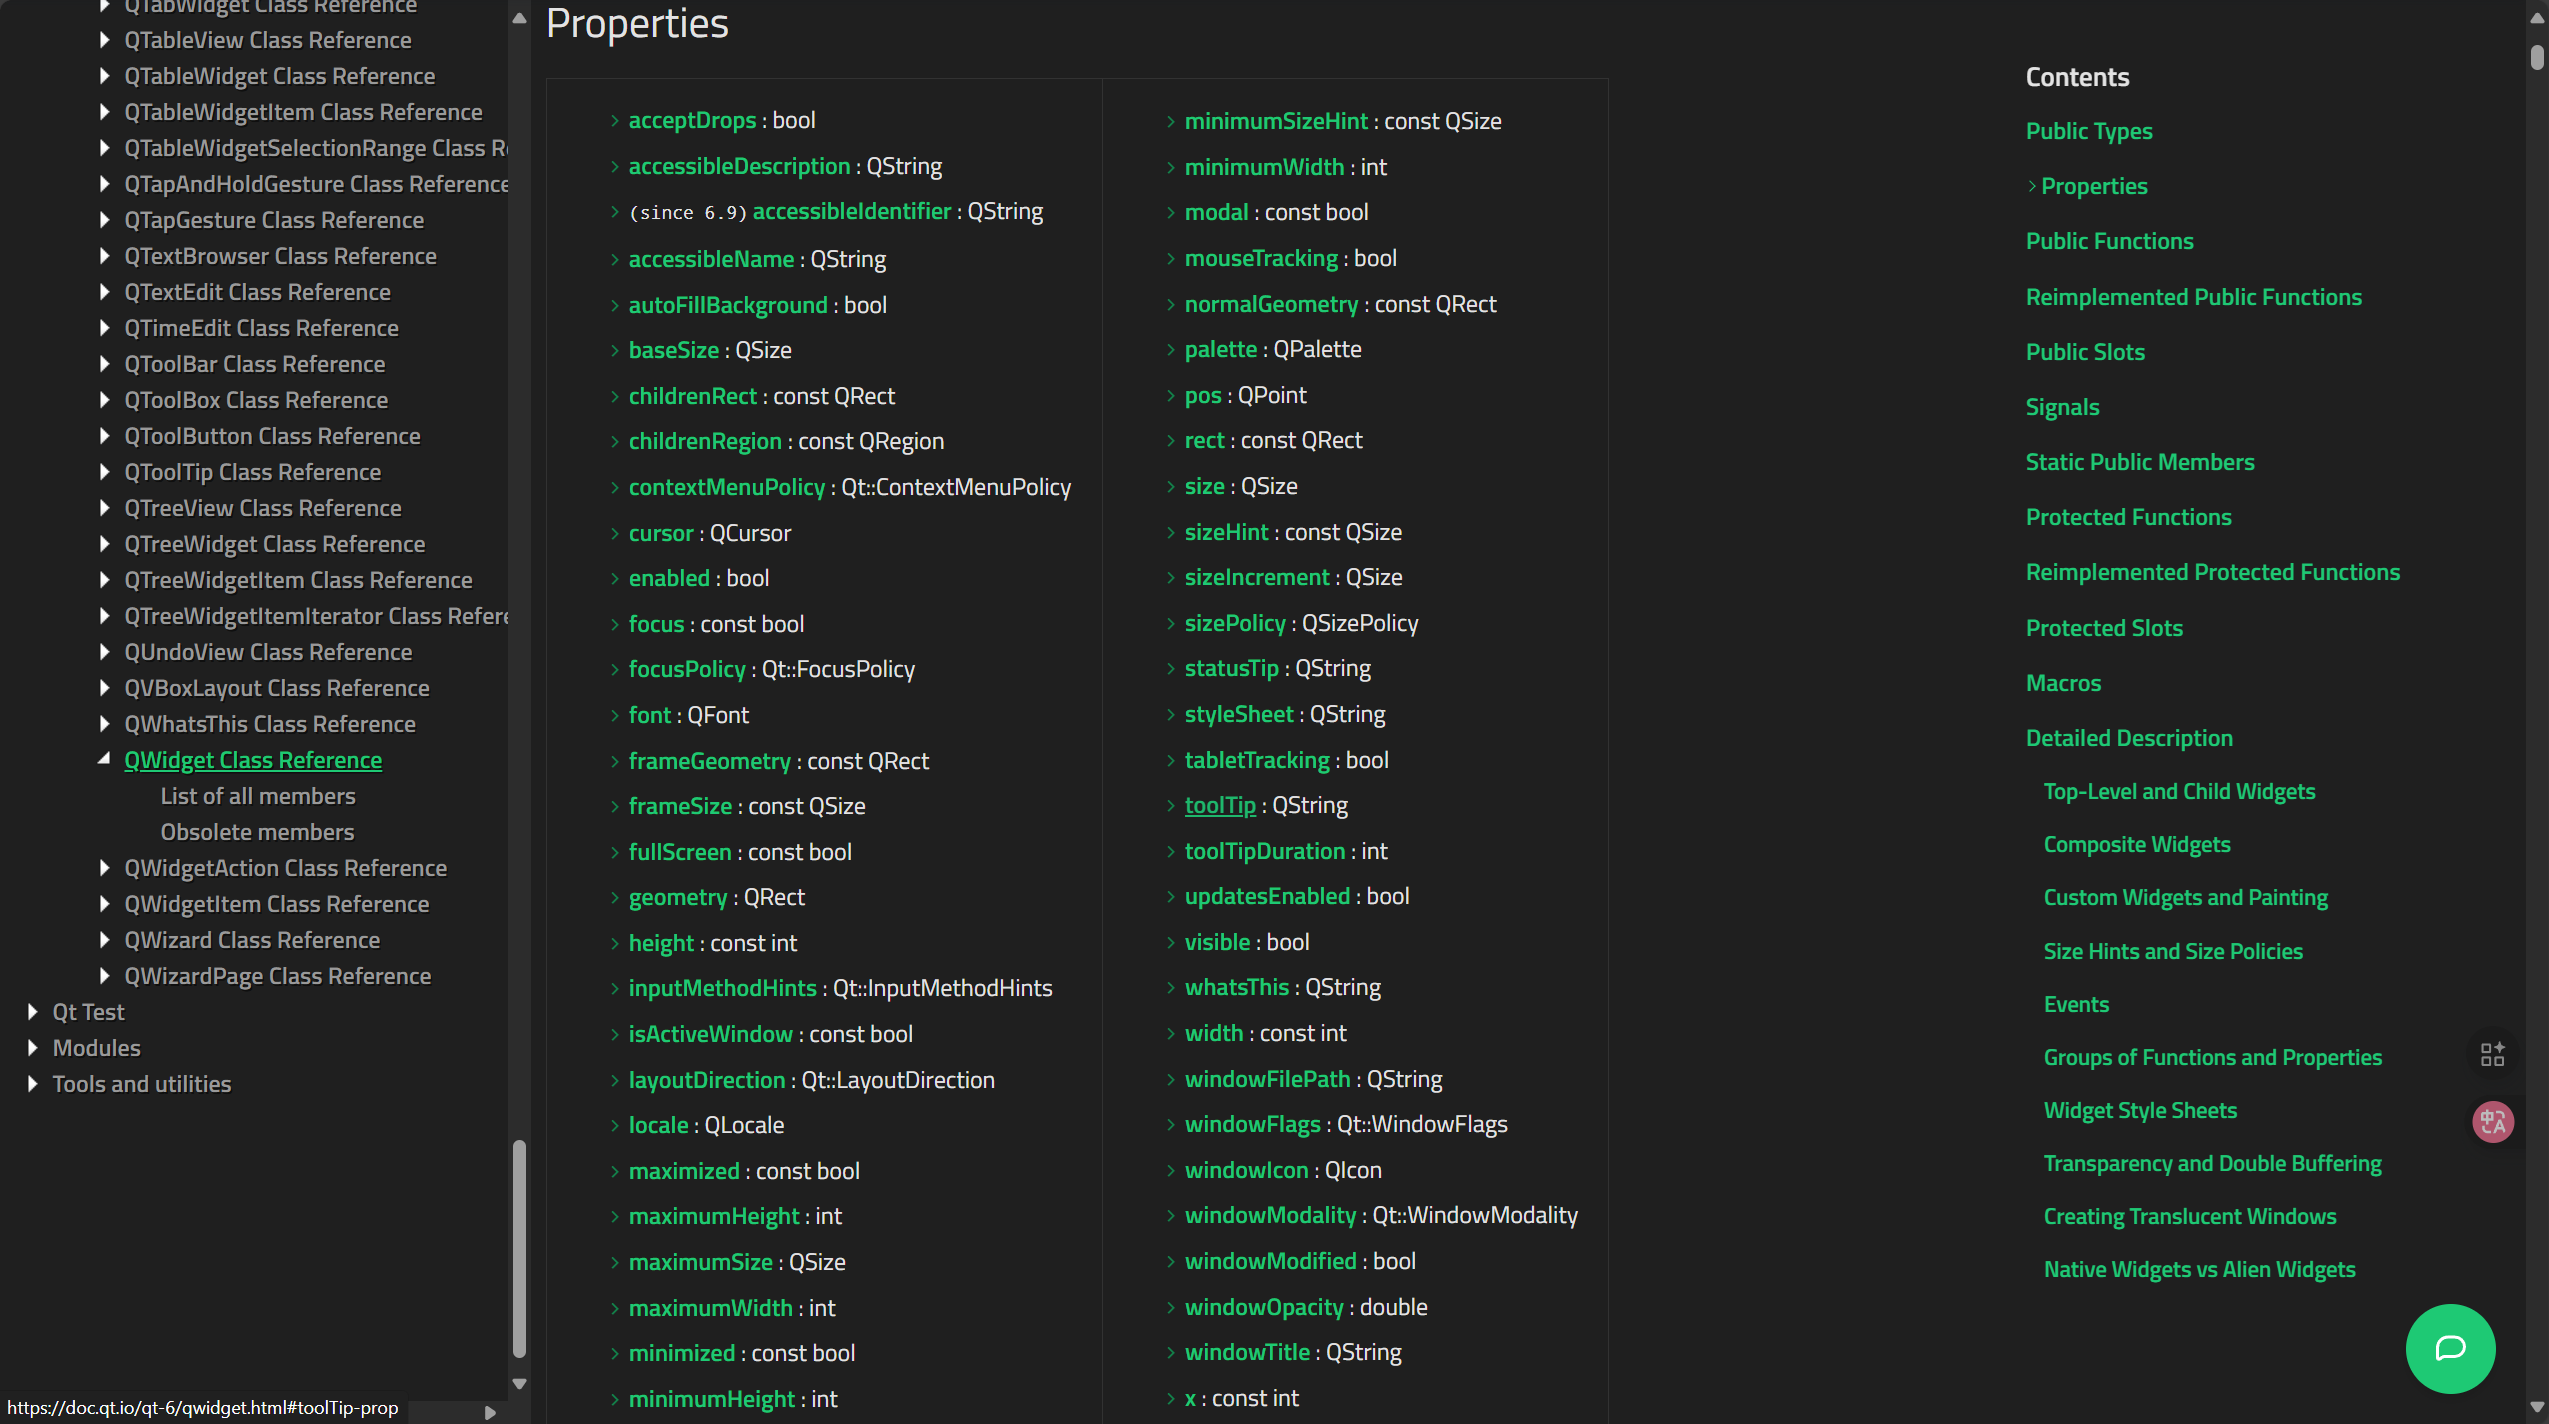Image resolution: width=2549 pixels, height=1424 pixels.
Task: Expand QWizard Class Reference node
Action: (x=104, y=940)
